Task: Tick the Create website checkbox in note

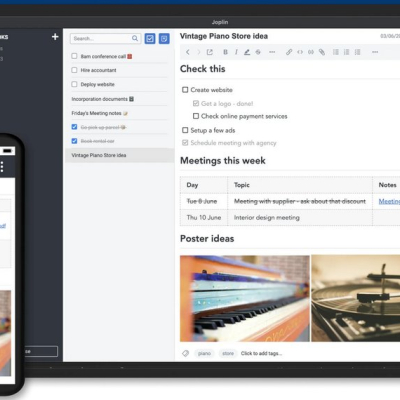Action: [185, 90]
